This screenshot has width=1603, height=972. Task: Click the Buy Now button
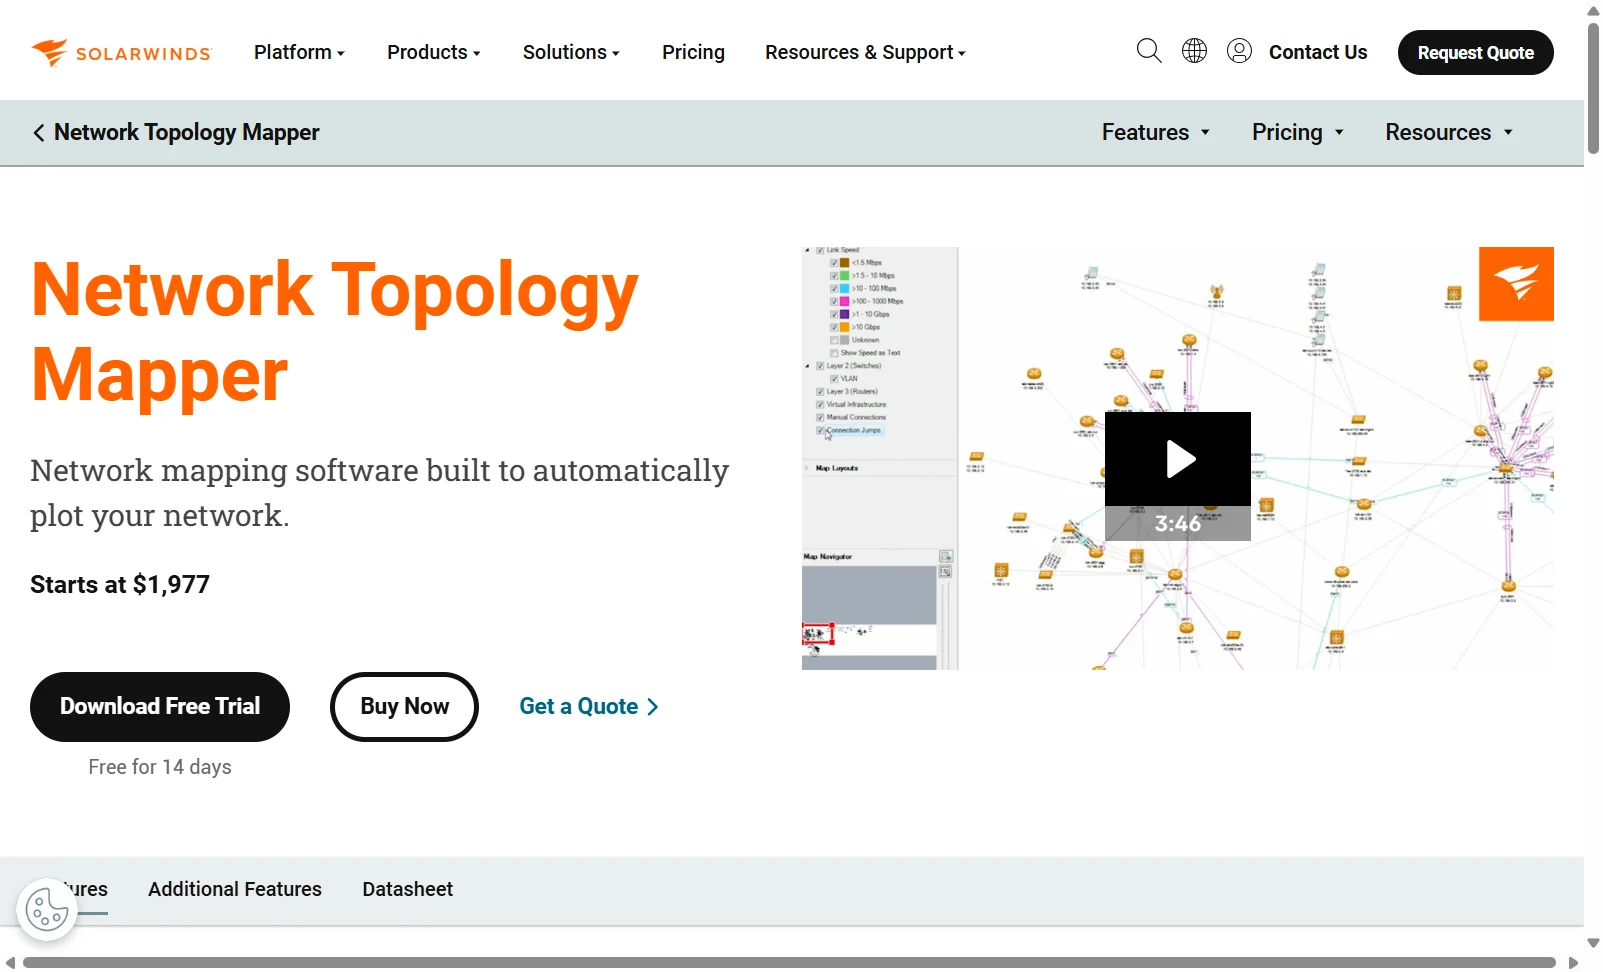[x=404, y=707]
